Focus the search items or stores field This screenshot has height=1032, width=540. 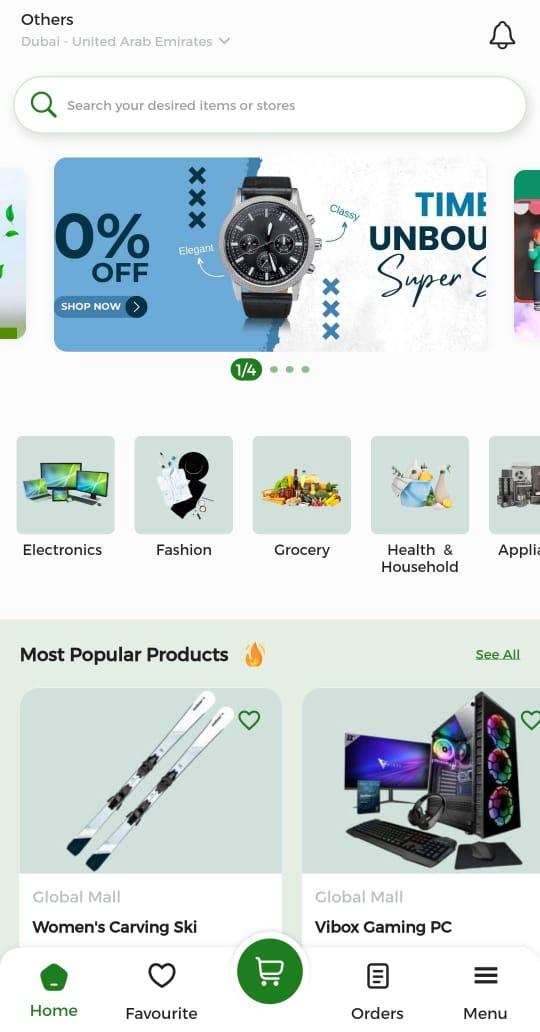click(x=270, y=105)
